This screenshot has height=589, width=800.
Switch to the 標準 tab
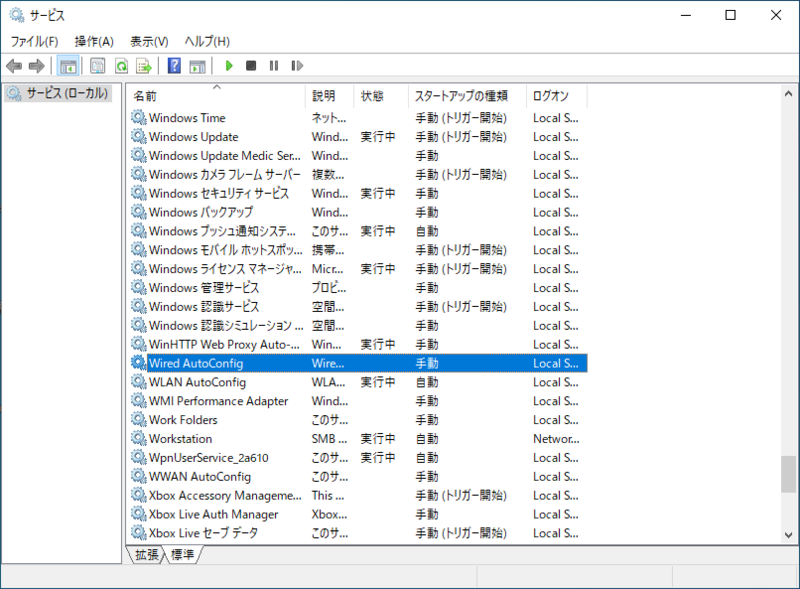[182, 554]
